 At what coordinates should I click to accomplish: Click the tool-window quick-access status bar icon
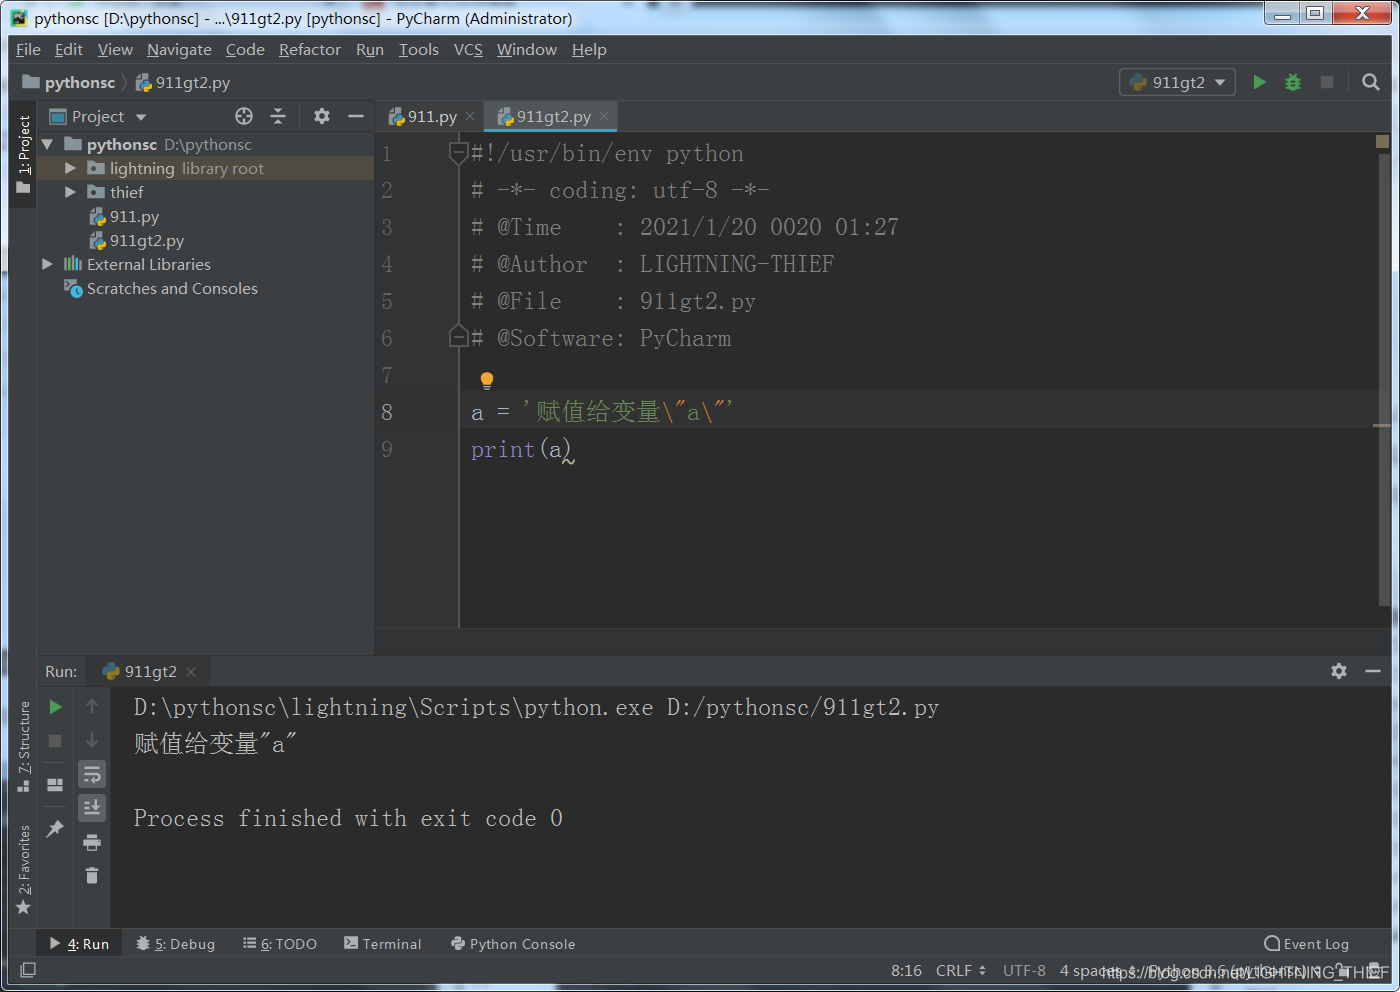point(28,970)
